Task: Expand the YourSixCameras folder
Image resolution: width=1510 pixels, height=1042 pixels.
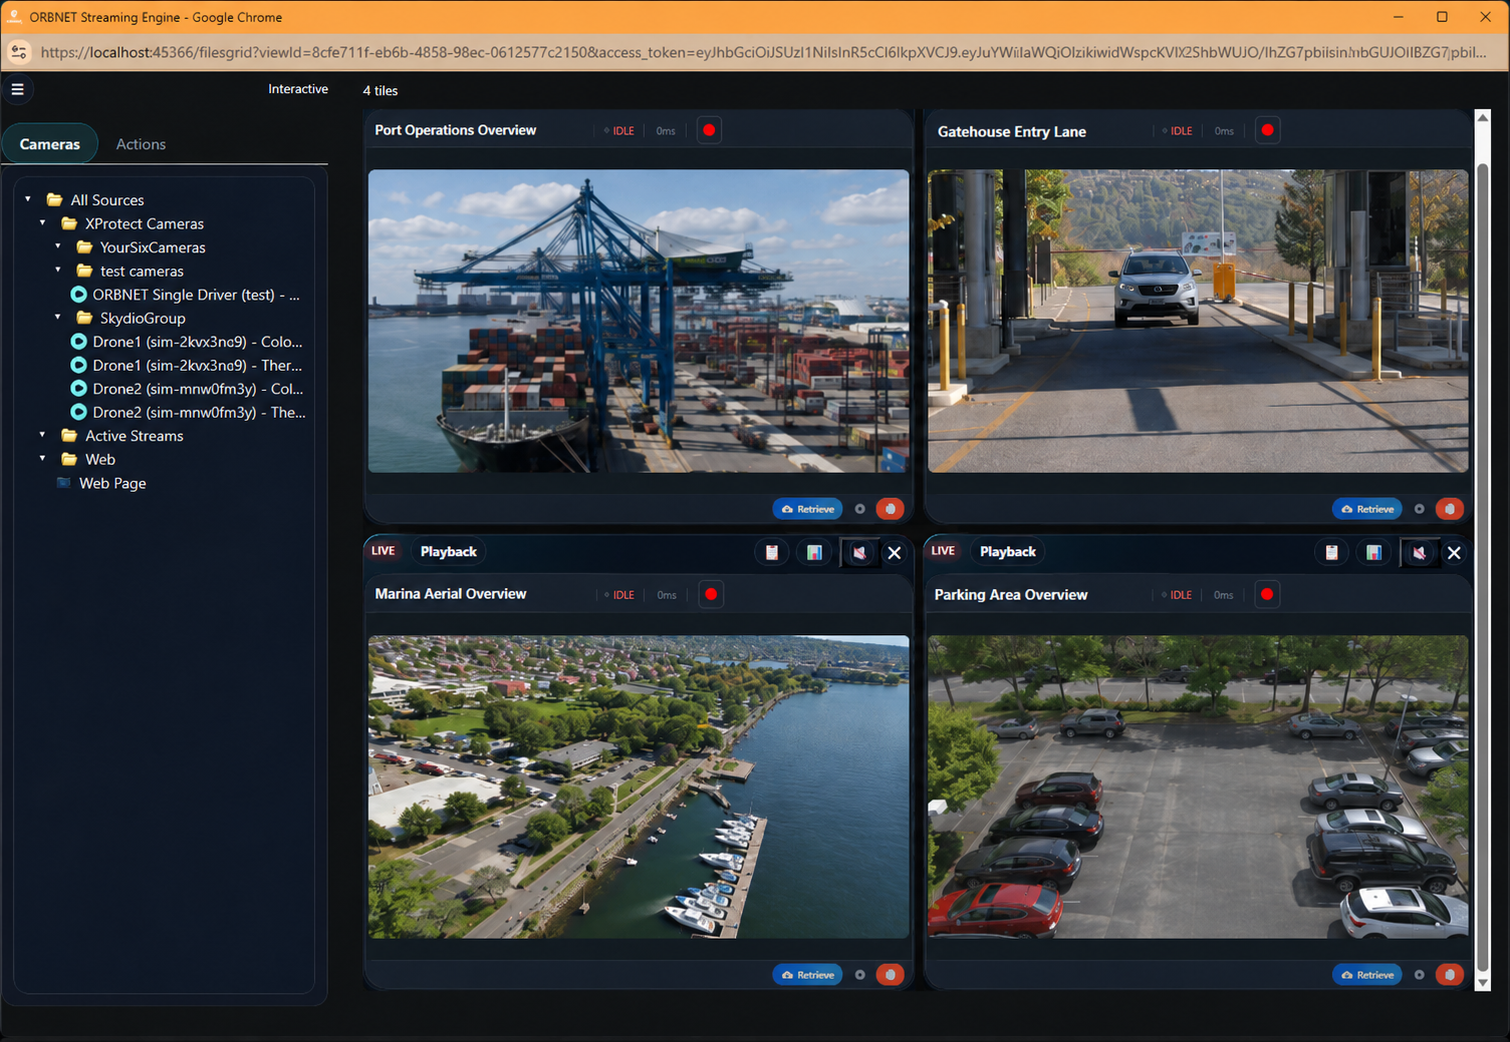Action: pyautogui.click(x=57, y=246)
